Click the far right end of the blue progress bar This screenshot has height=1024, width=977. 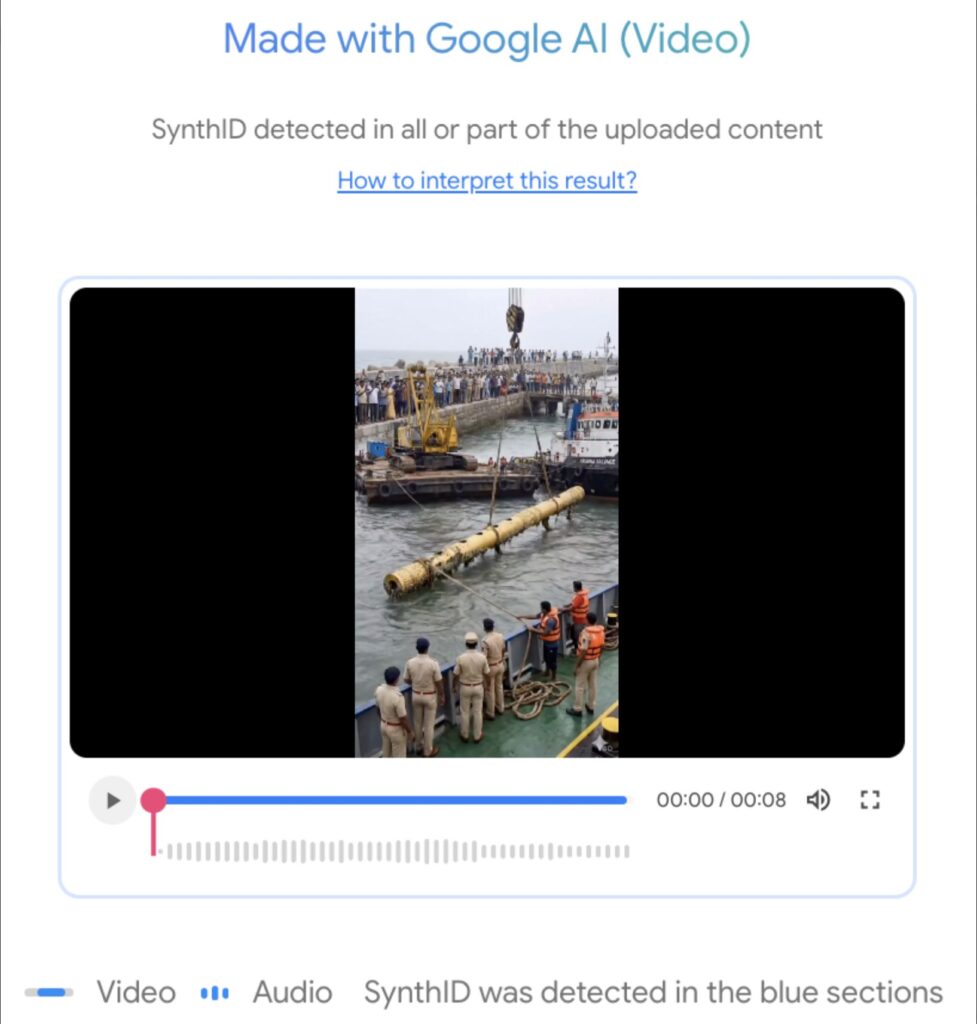pos(623,800)
